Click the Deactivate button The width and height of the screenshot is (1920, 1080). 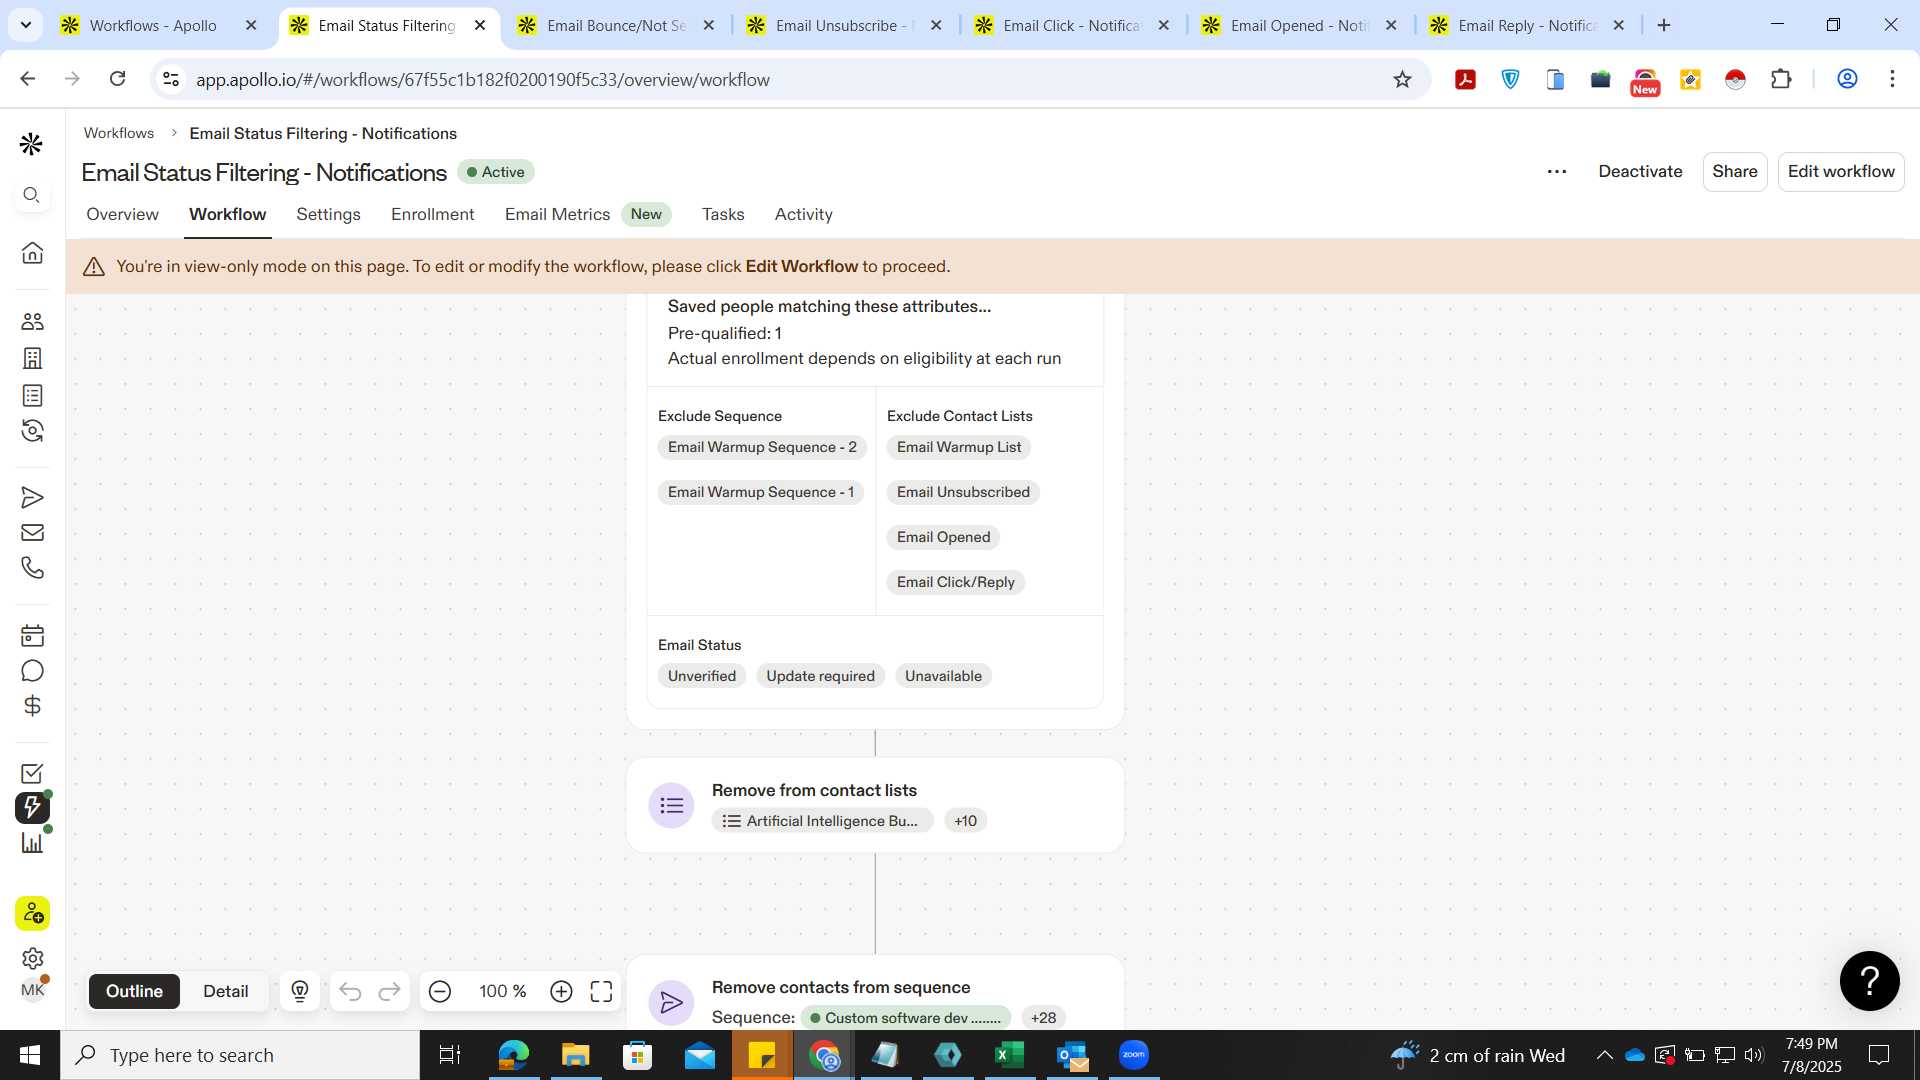pyautogui.click(x=1640, y=171)
